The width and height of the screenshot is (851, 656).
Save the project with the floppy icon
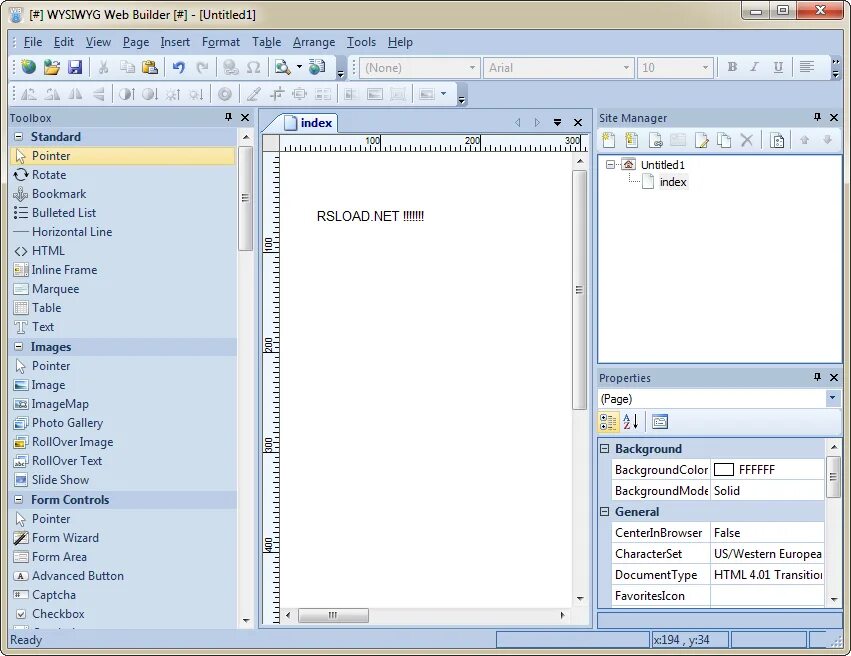point(74,67)
